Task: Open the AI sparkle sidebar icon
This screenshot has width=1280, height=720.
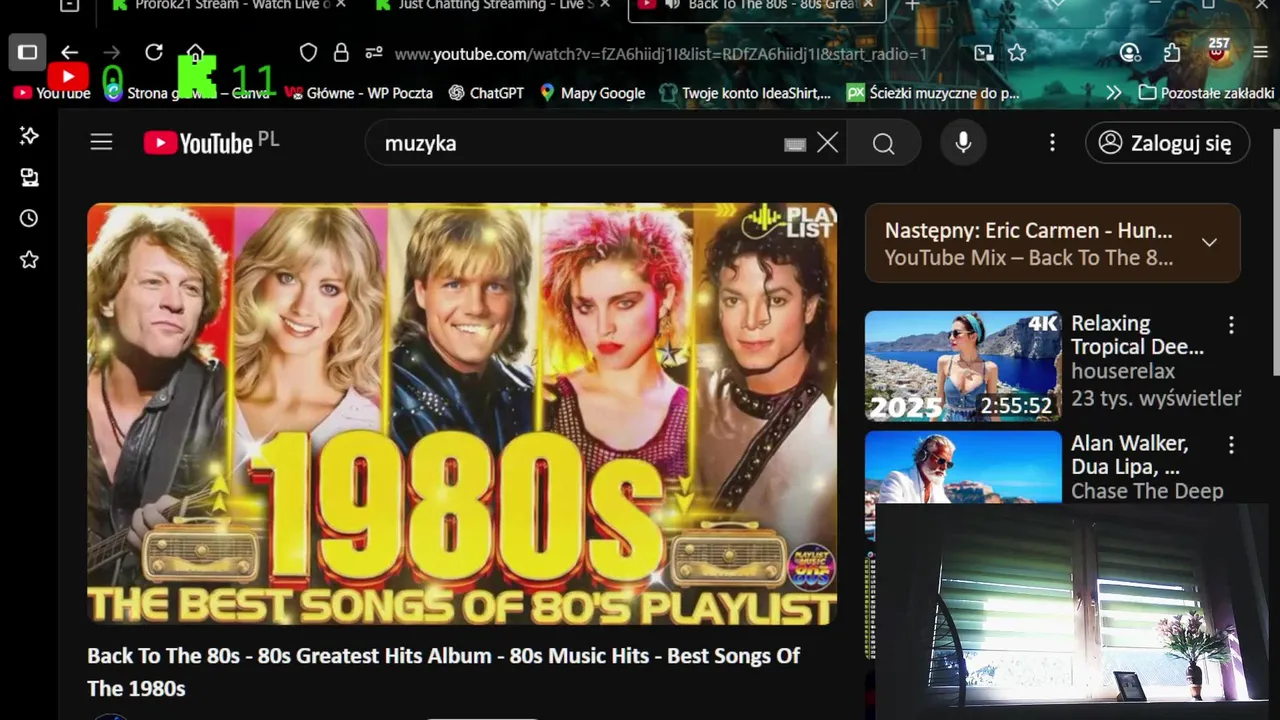Action: (29, 136)
